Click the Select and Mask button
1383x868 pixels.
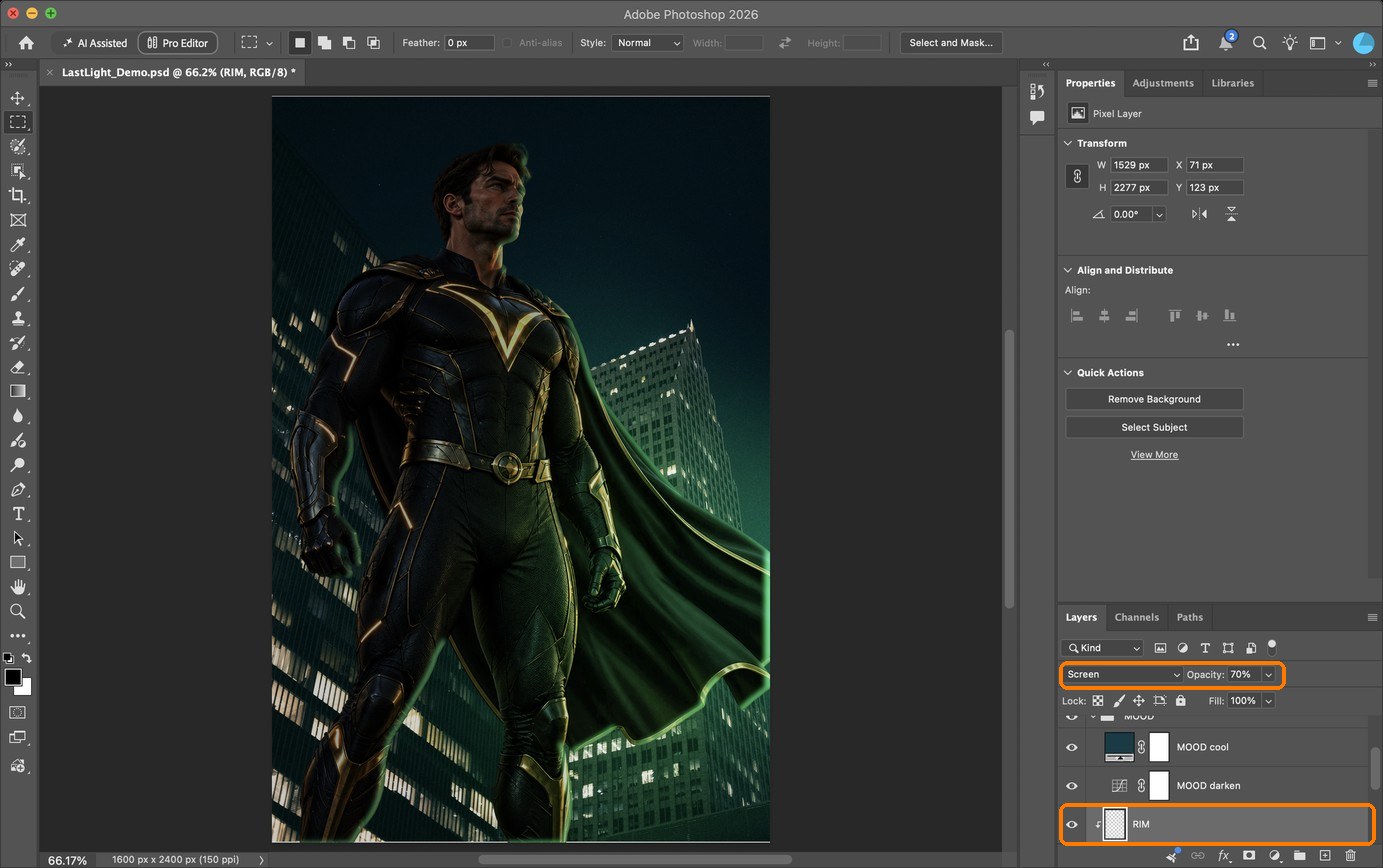point(951,43)
